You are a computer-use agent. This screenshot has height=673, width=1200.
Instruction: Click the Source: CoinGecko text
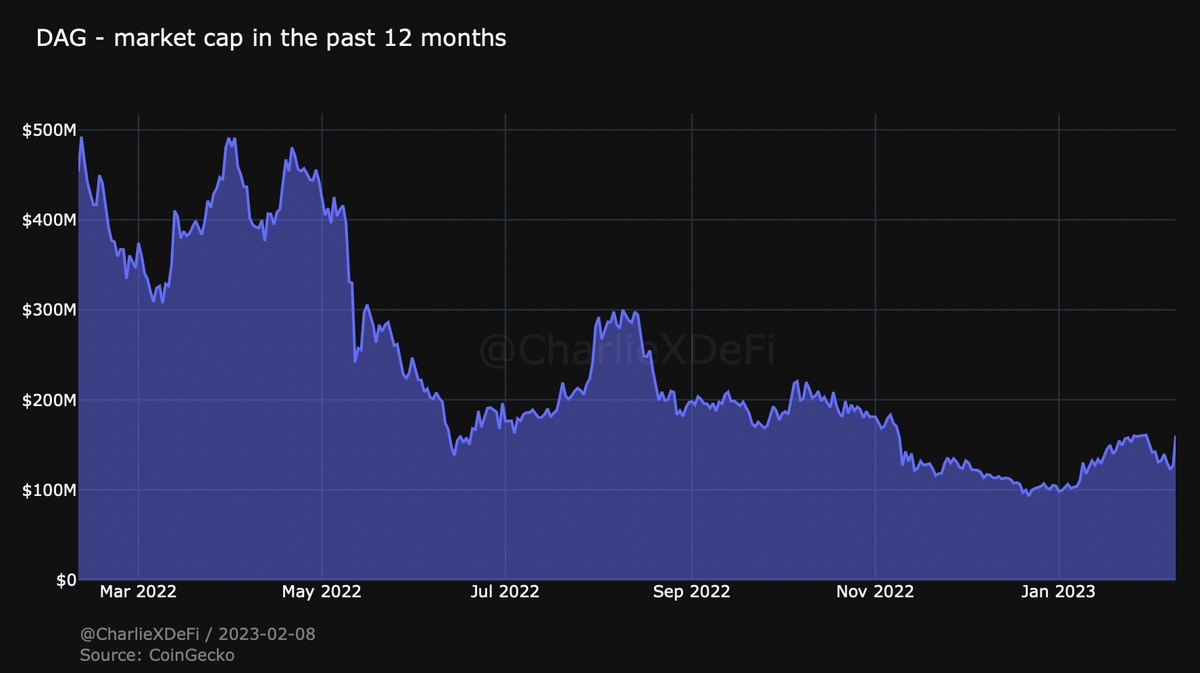pyautogui.click(x=157, y=655)
